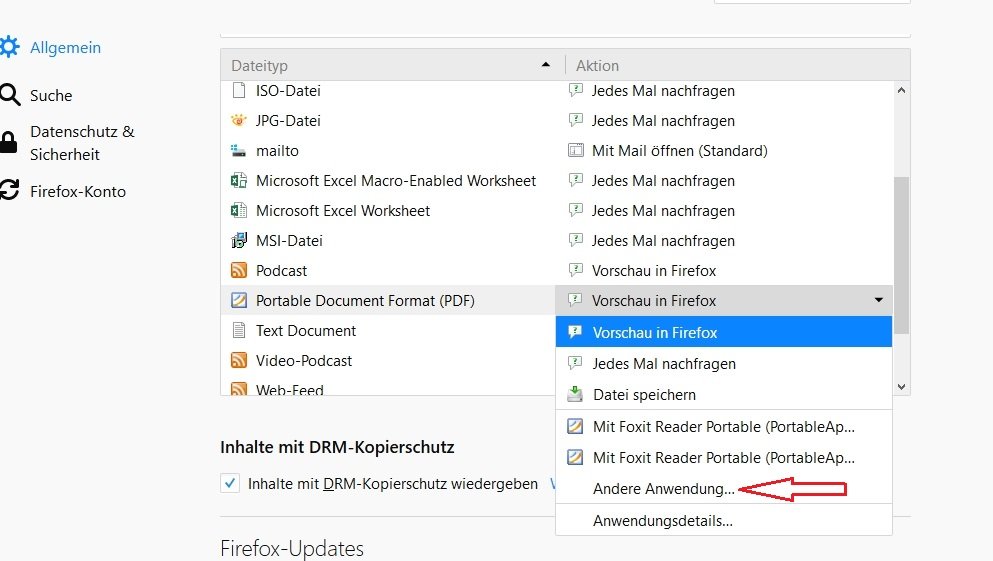Viewport: 993px width, 561px height.
Task: Click the MSI-Datei installer icon
Action: click(x=238, y=241)
